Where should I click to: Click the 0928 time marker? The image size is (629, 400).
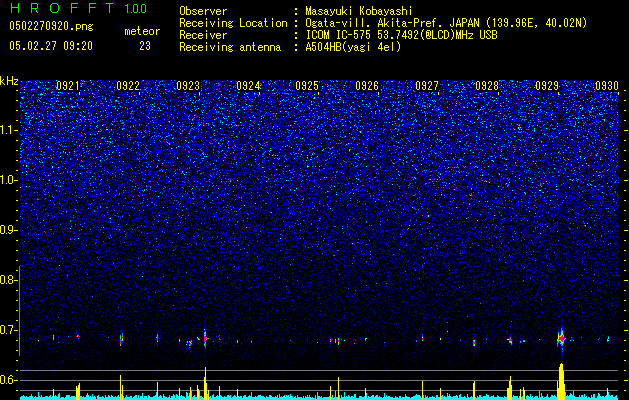click(x=487, y=86)
